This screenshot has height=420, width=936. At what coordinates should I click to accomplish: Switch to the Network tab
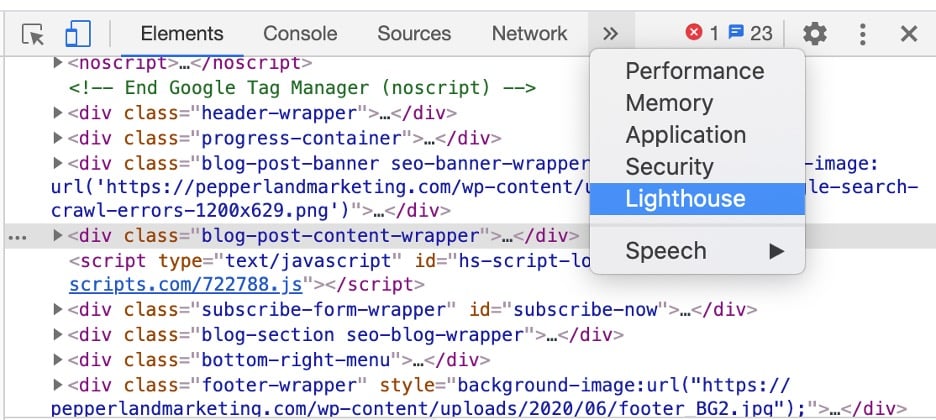[529, 34]
